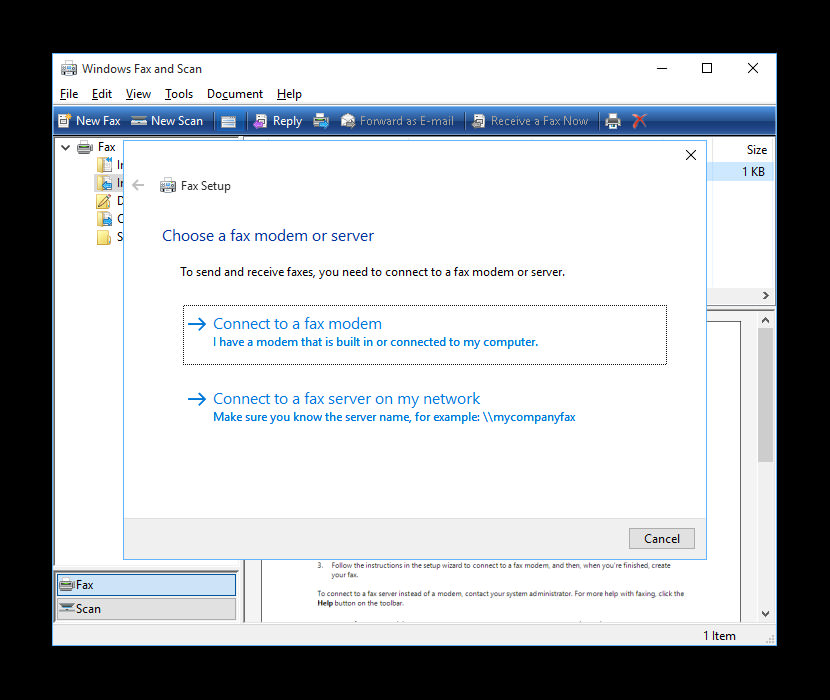
Task: Open the New Scan tool
Action: coord(166,120)
